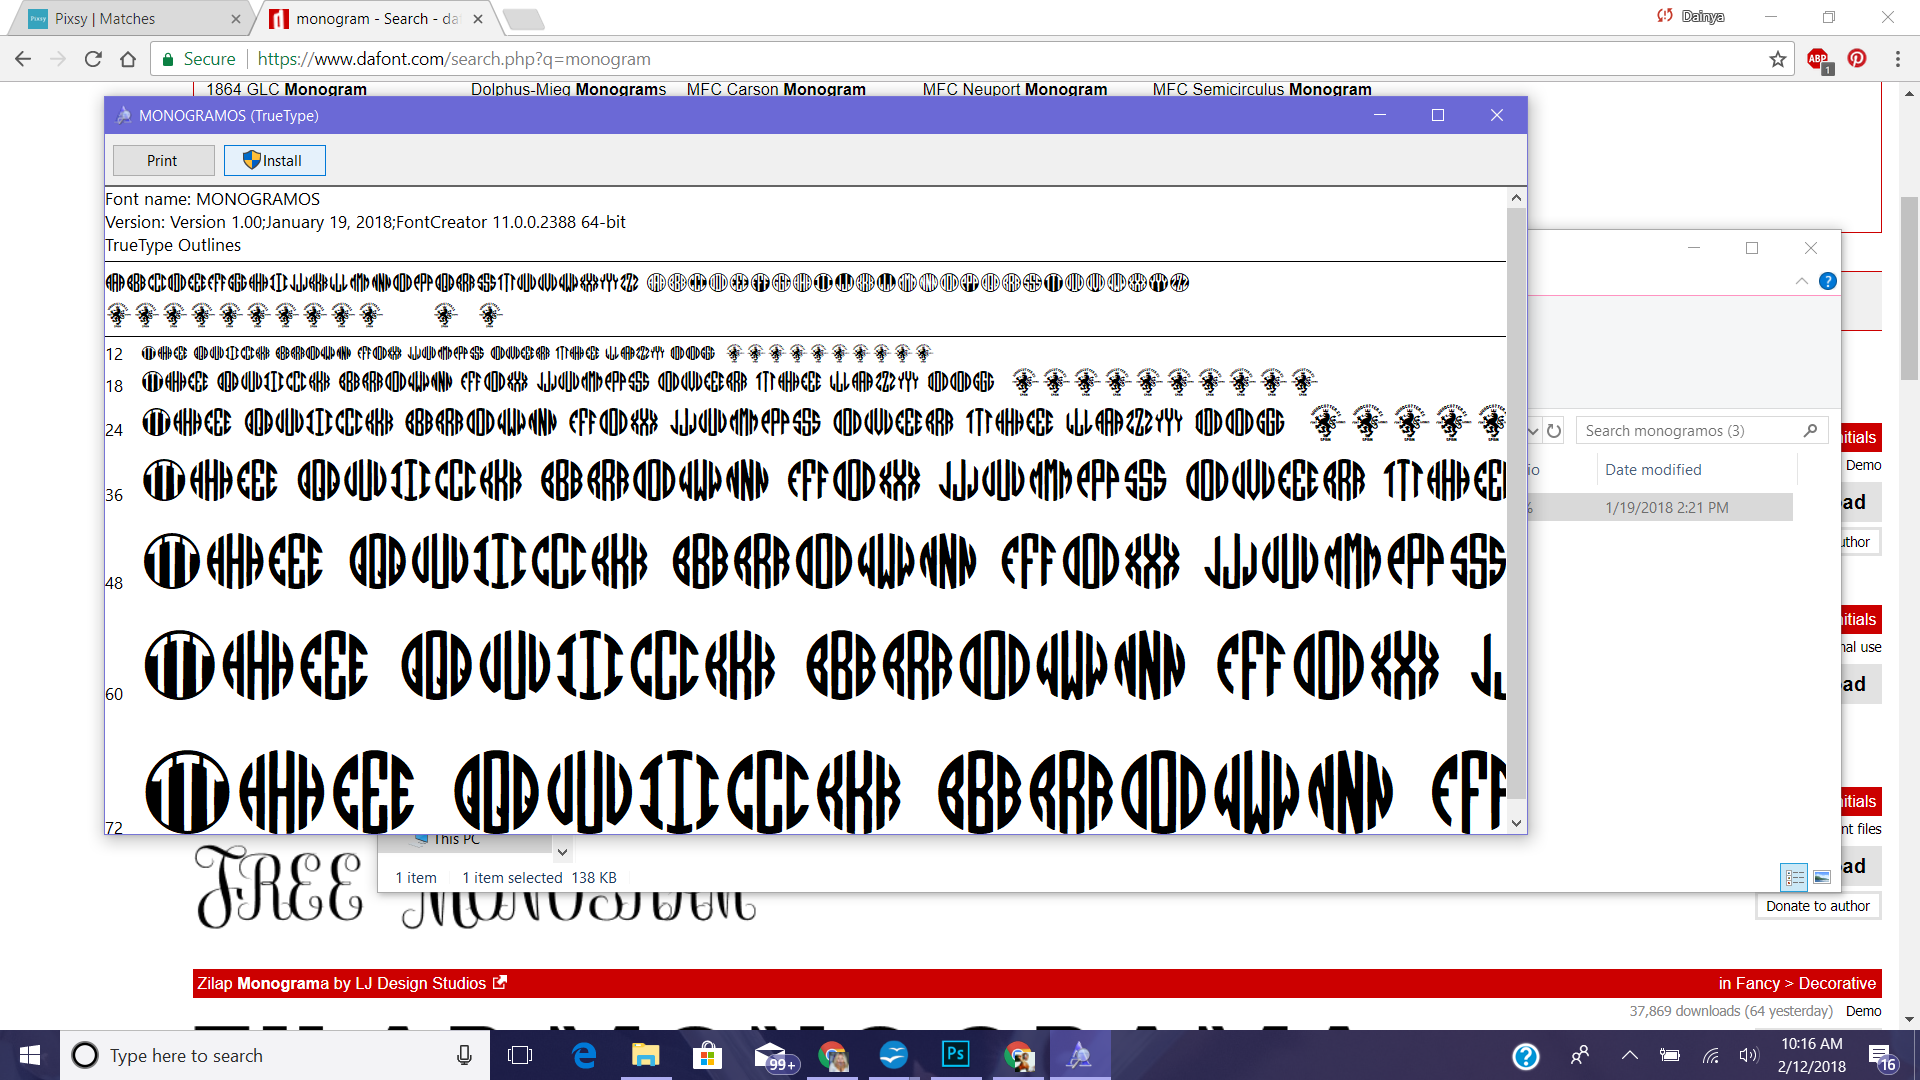
Task: Open LJ Design Studios author link
Action: [419, 984]
